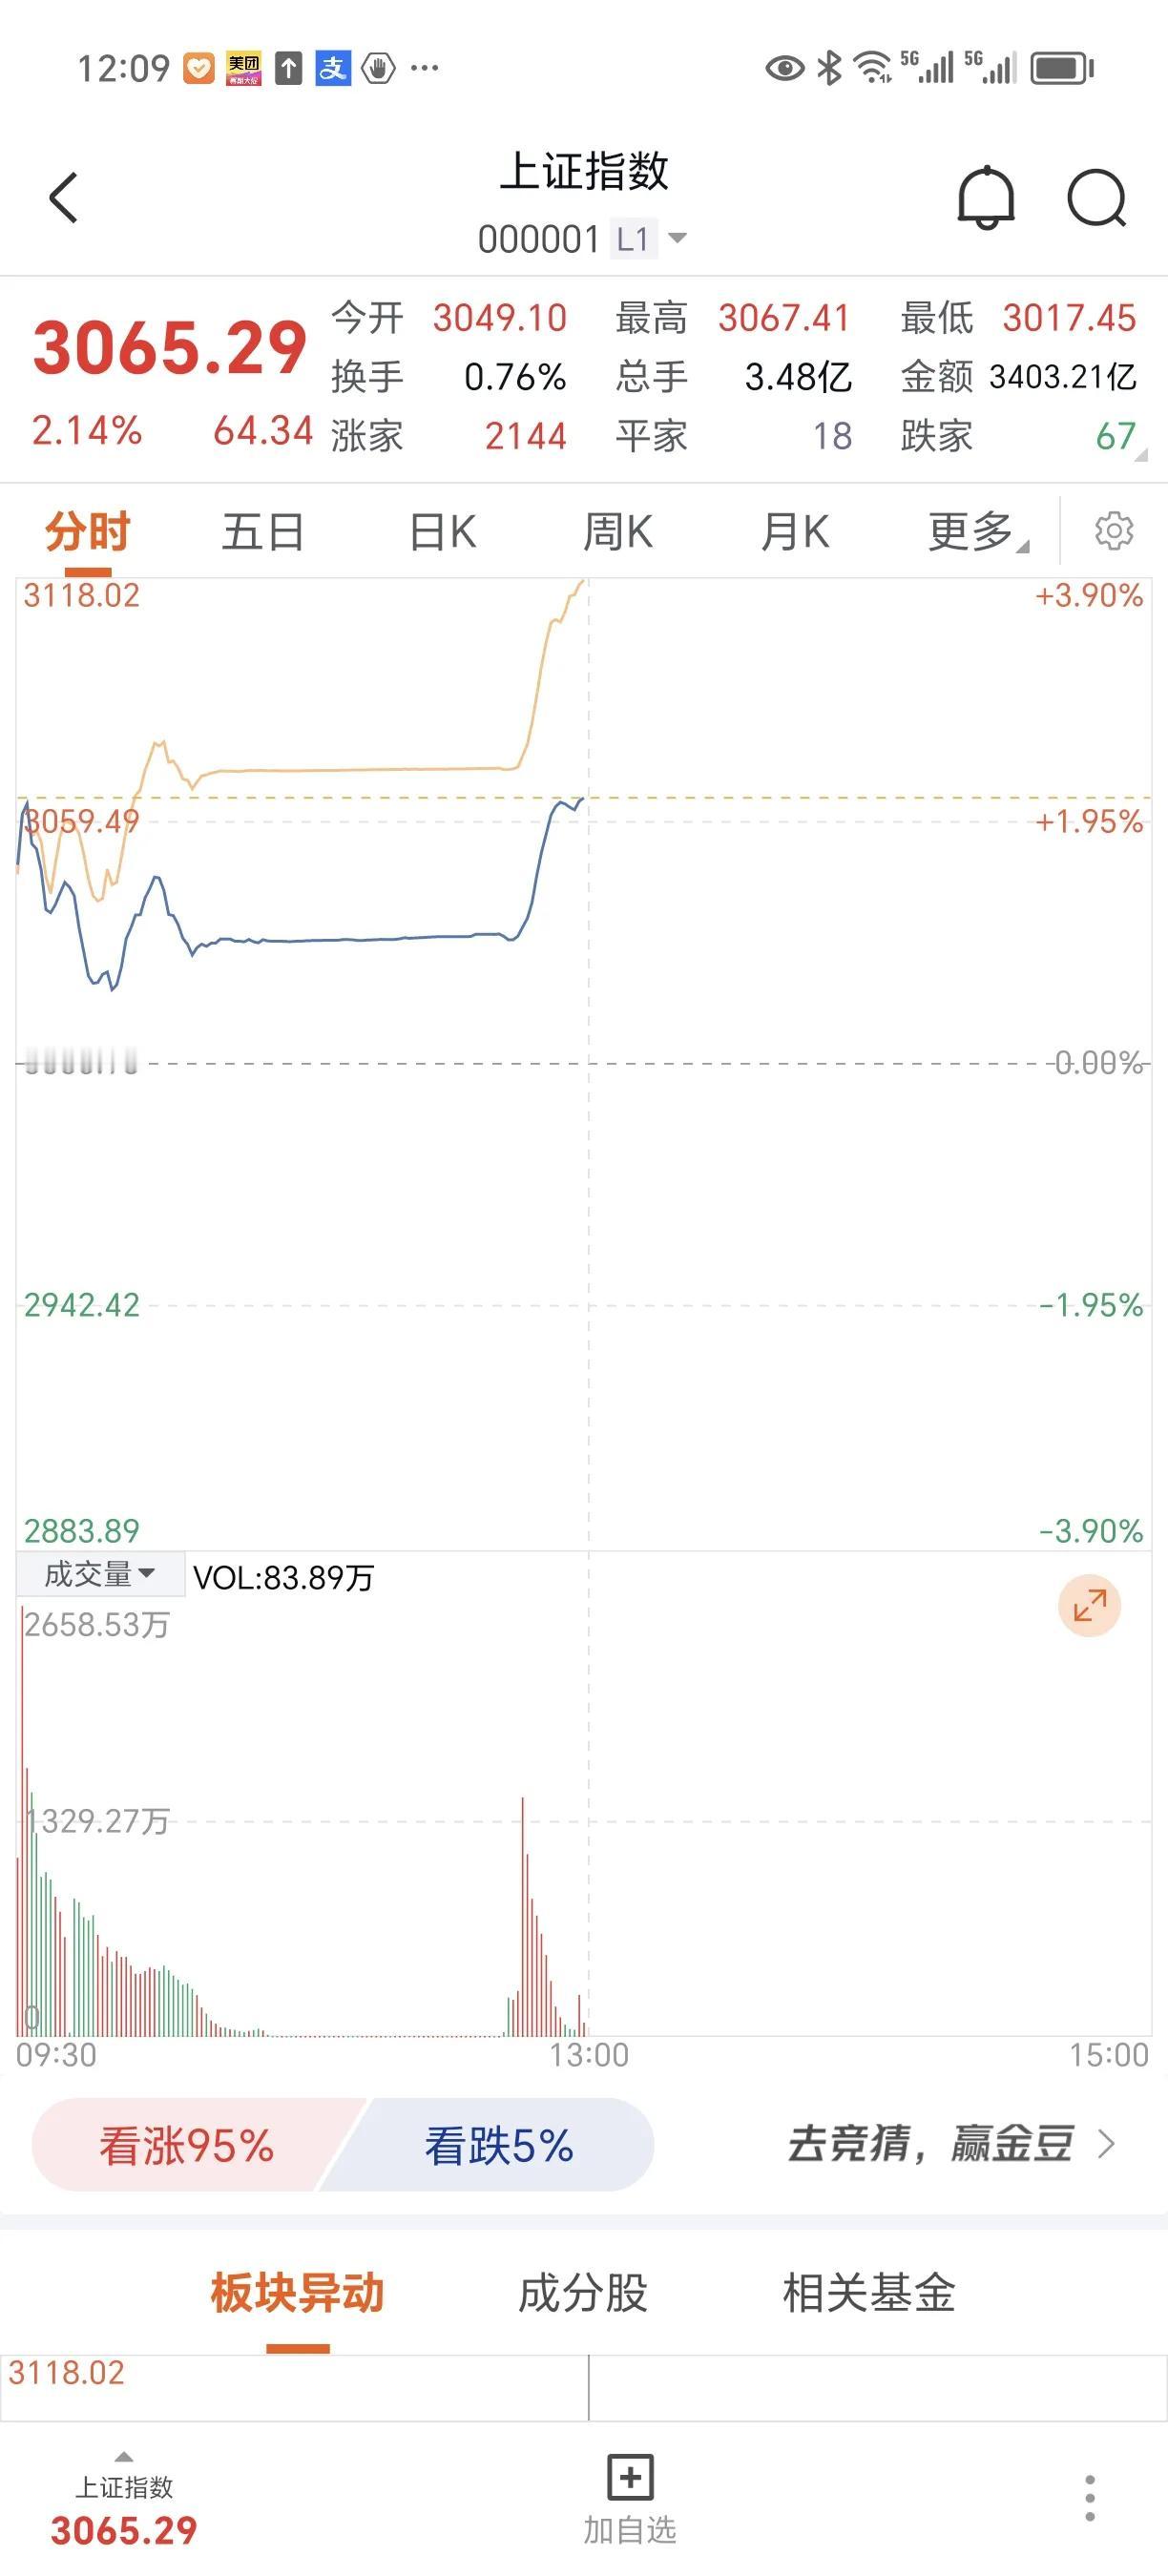Expand the 更多 chart period menu
The width and height of the screenshot is (1168, 2576).
(977, 531)
